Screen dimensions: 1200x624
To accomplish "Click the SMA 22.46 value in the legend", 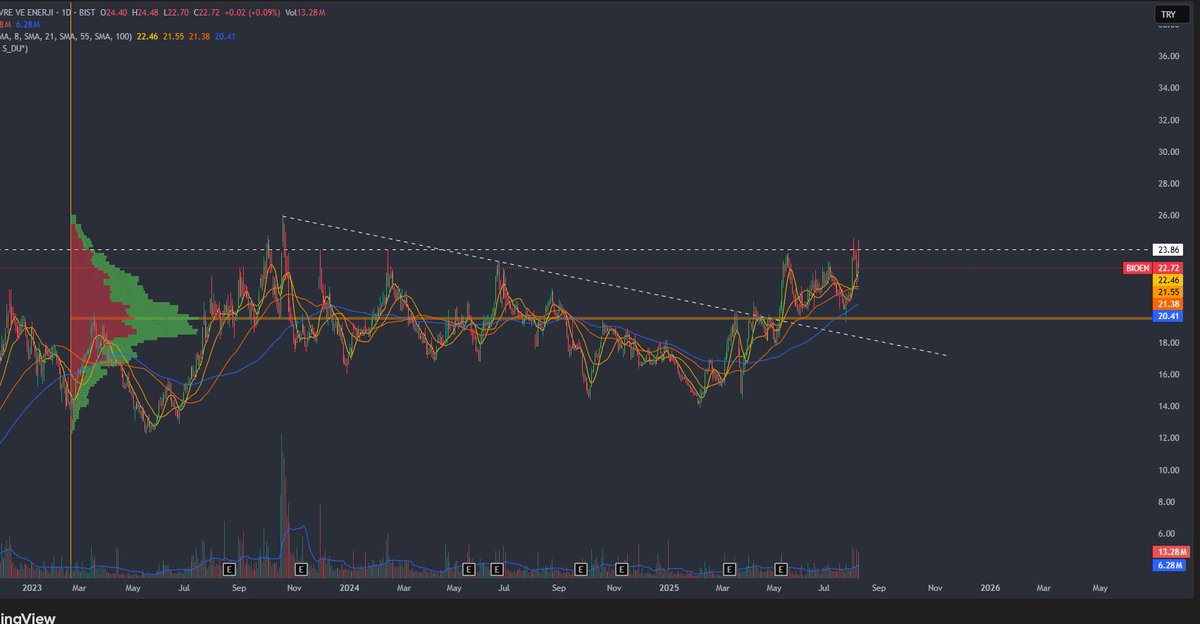I will point(146,36).
